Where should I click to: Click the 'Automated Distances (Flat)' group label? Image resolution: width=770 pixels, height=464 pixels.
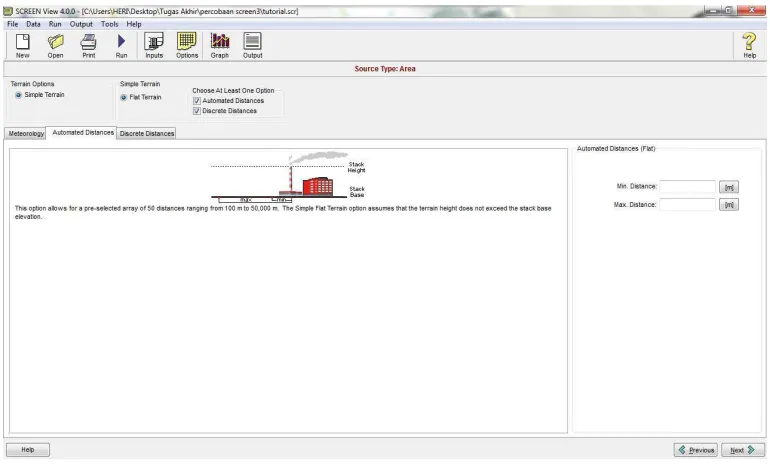coord(616,148)
